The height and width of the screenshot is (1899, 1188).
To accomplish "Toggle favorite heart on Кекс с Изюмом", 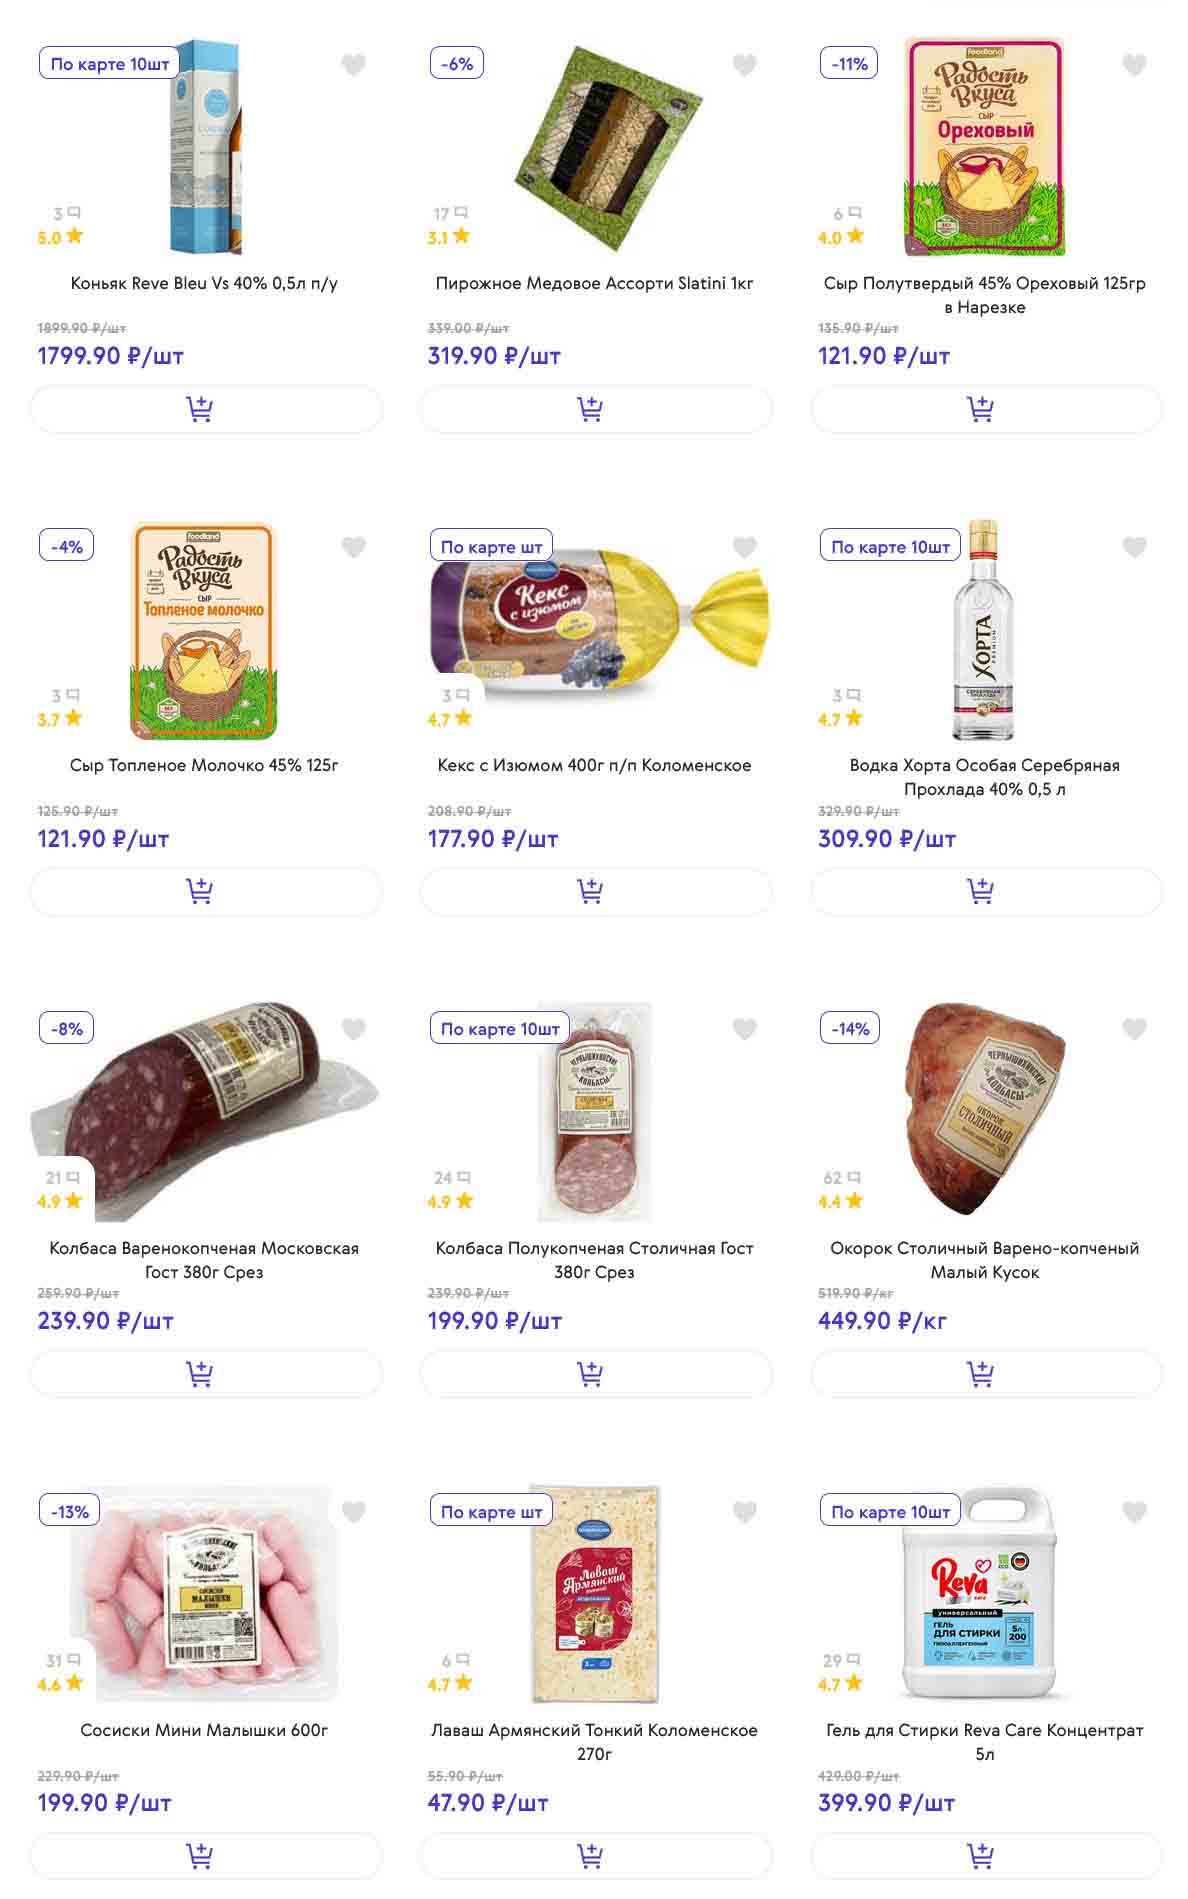I will pos(744,547).
